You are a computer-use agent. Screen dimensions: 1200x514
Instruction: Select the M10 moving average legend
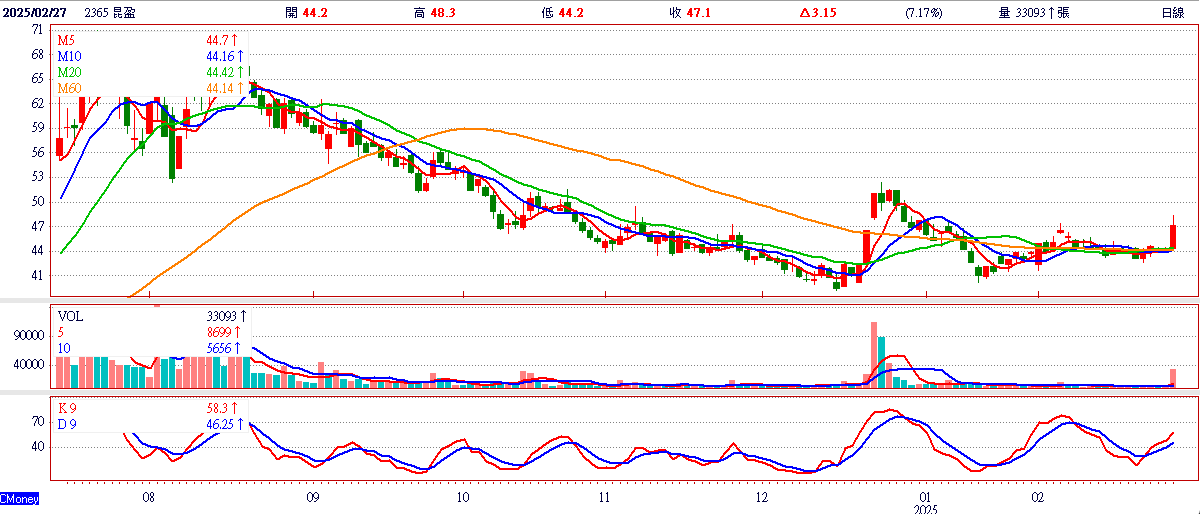[70, 56]
